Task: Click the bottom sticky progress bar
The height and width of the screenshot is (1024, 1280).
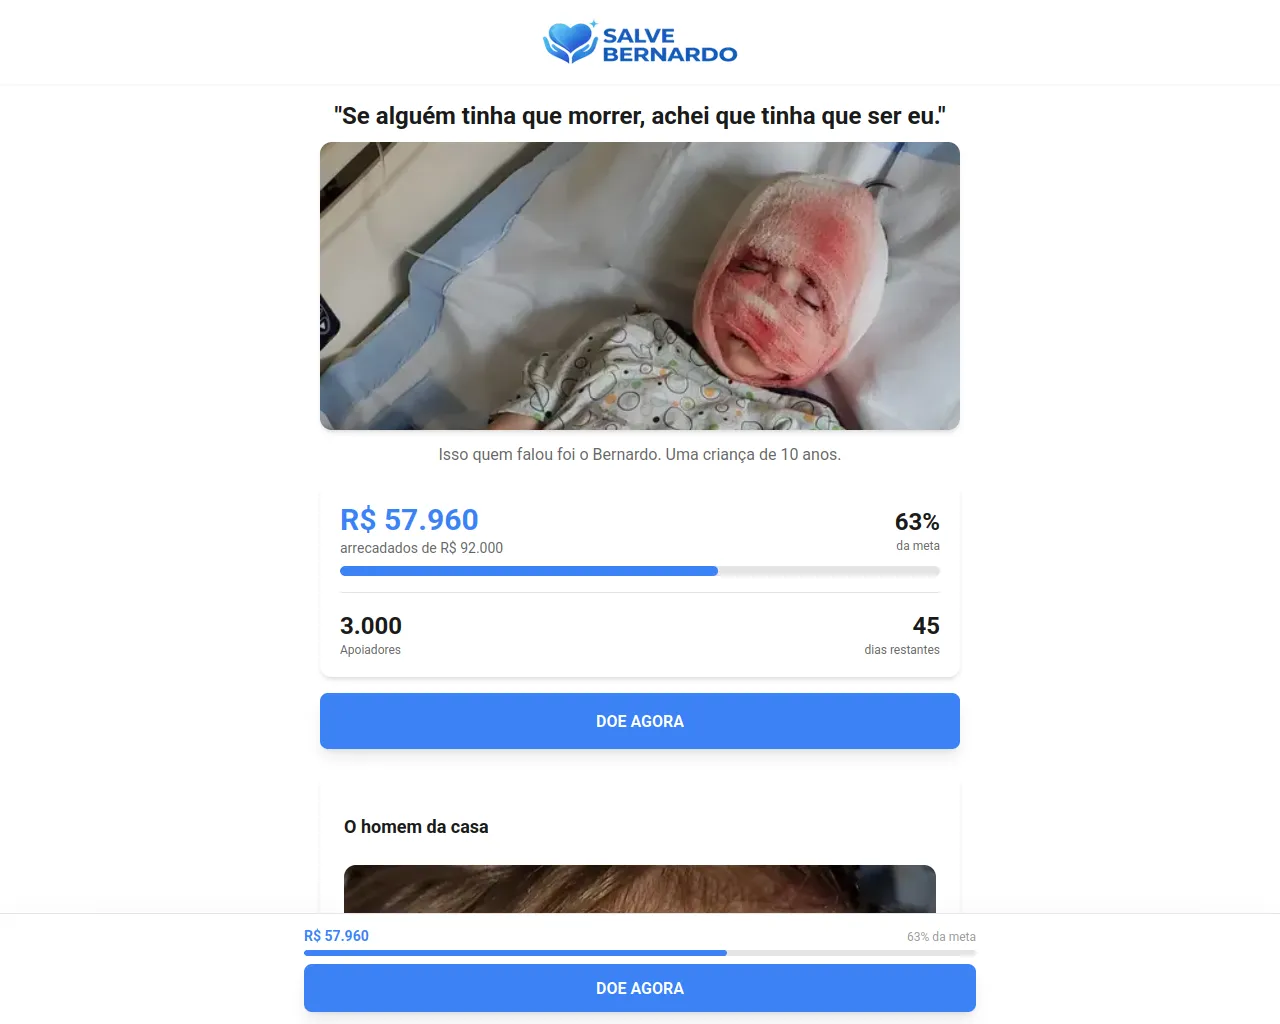Action: (640, 953)
